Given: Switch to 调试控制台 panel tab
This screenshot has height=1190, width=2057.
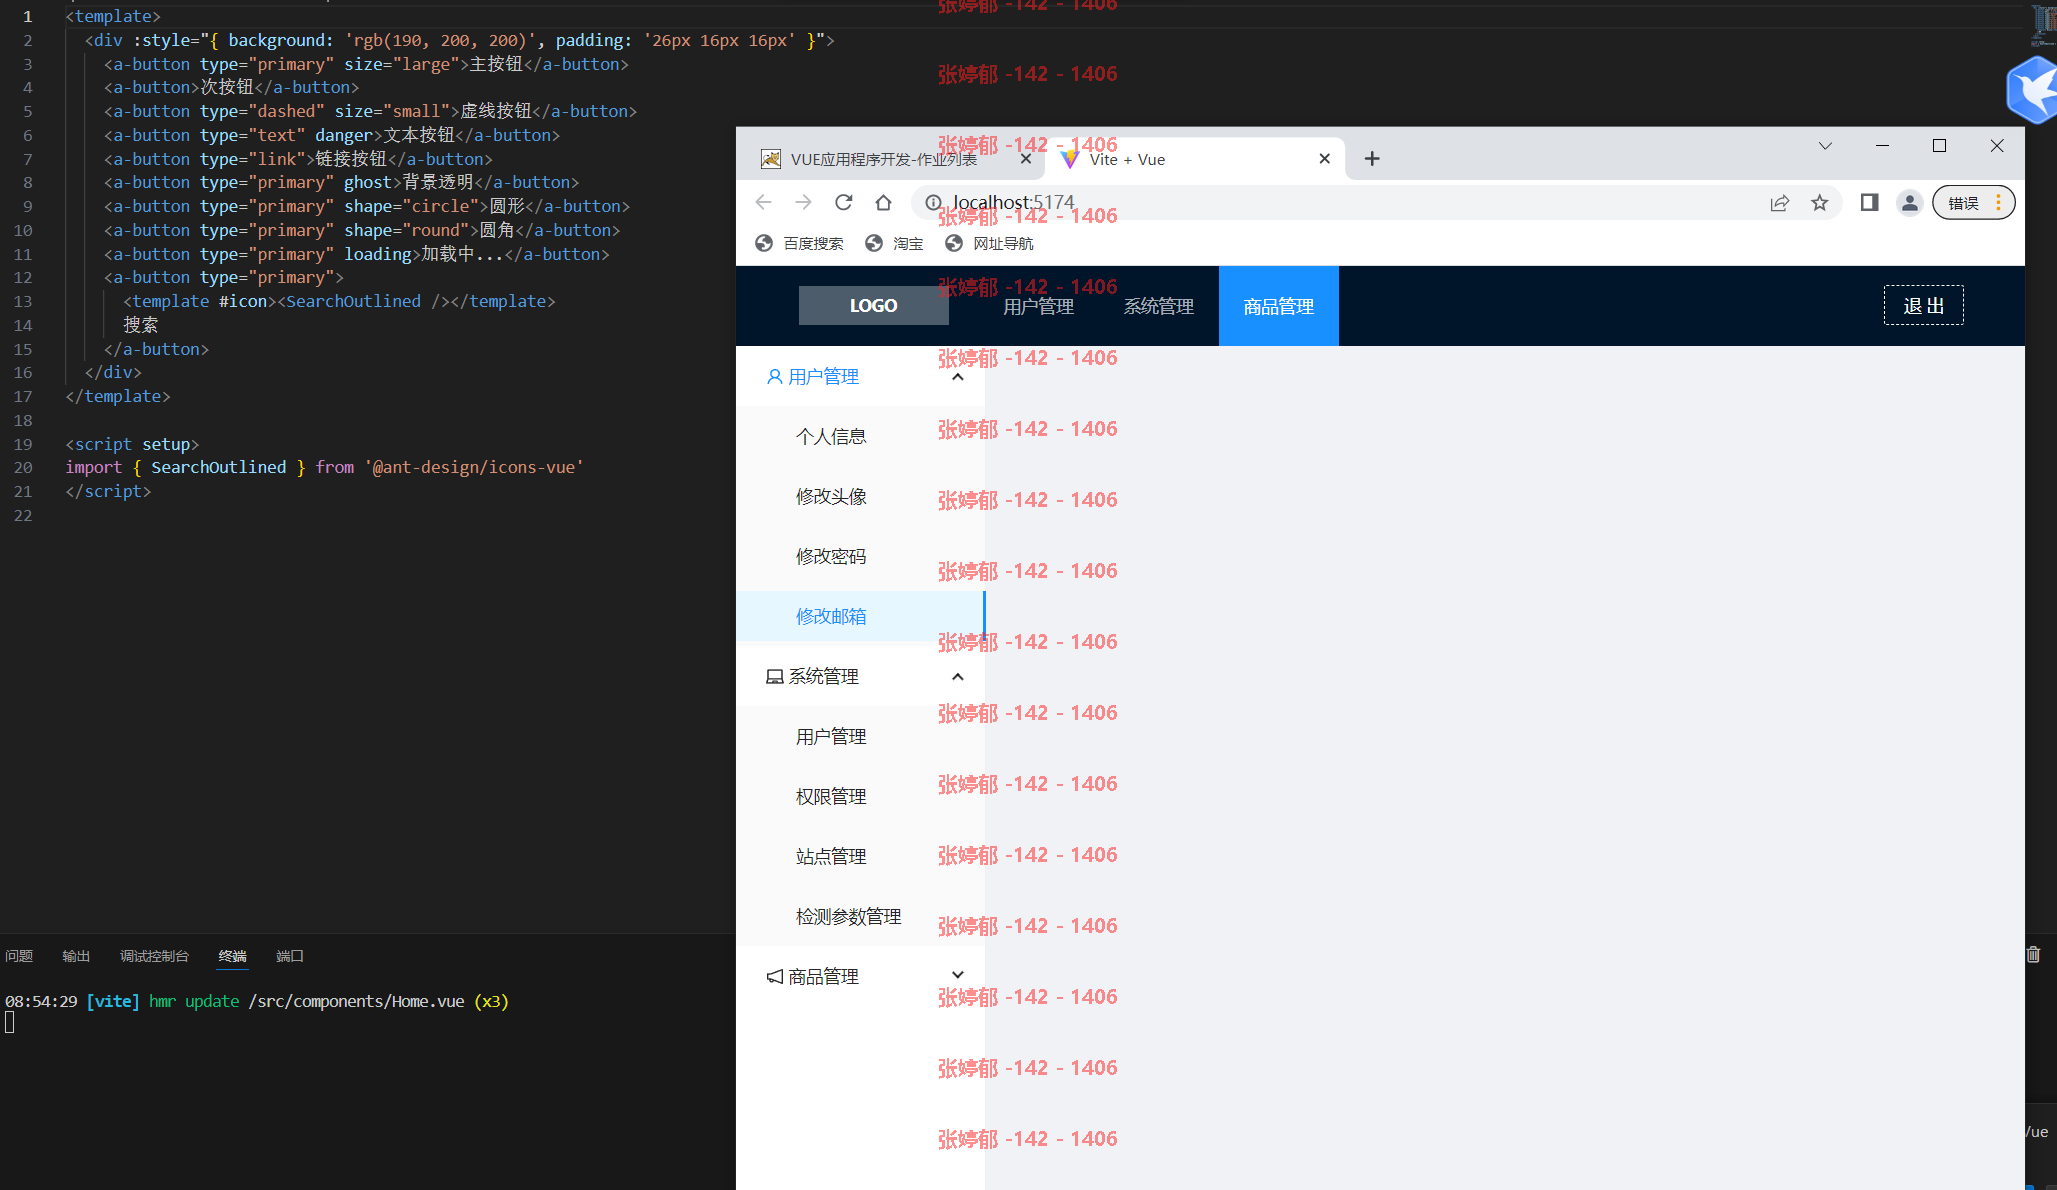Looking at the screenshot, I should (154, 956).
